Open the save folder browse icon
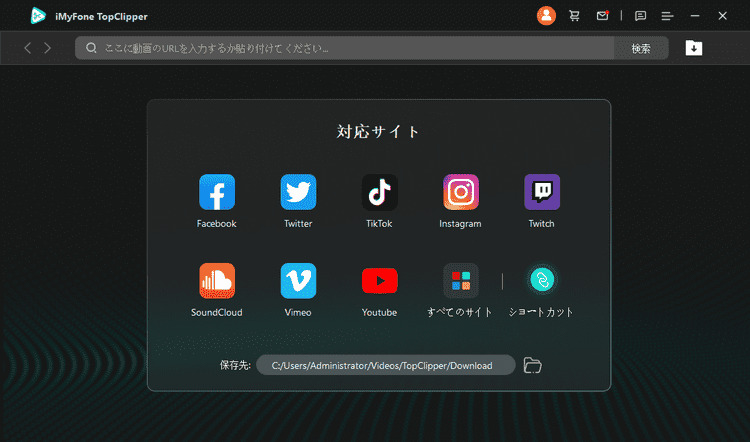 (x=532, y=365)
